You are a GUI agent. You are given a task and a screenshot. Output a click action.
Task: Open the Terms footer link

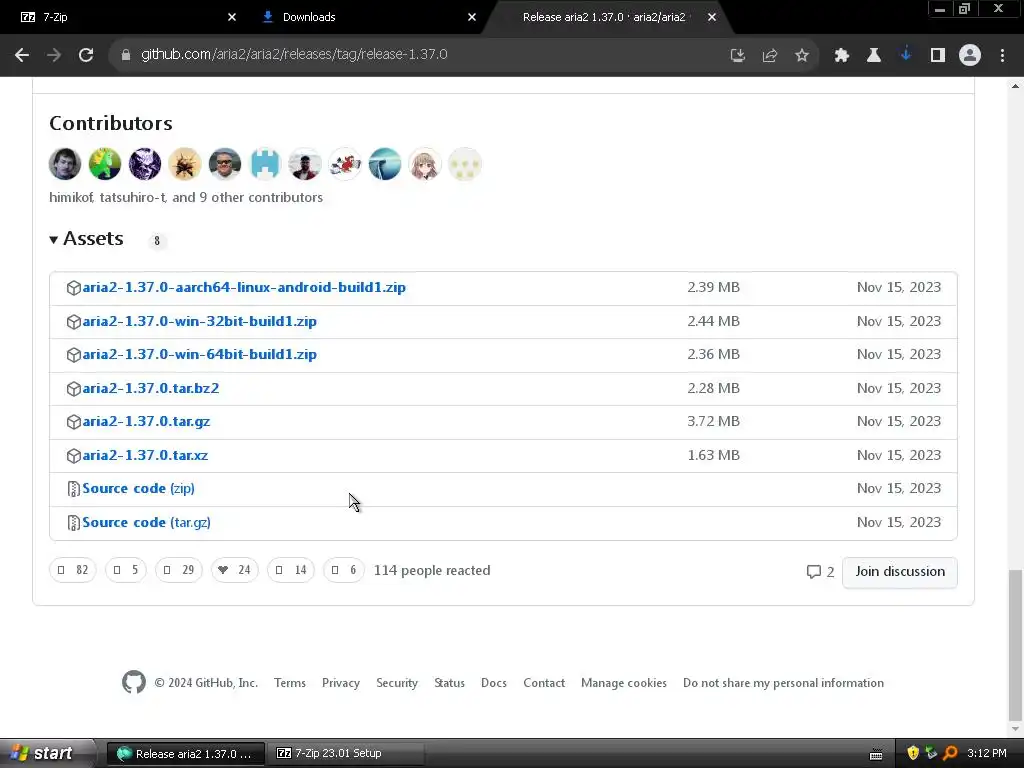(290, 683)
